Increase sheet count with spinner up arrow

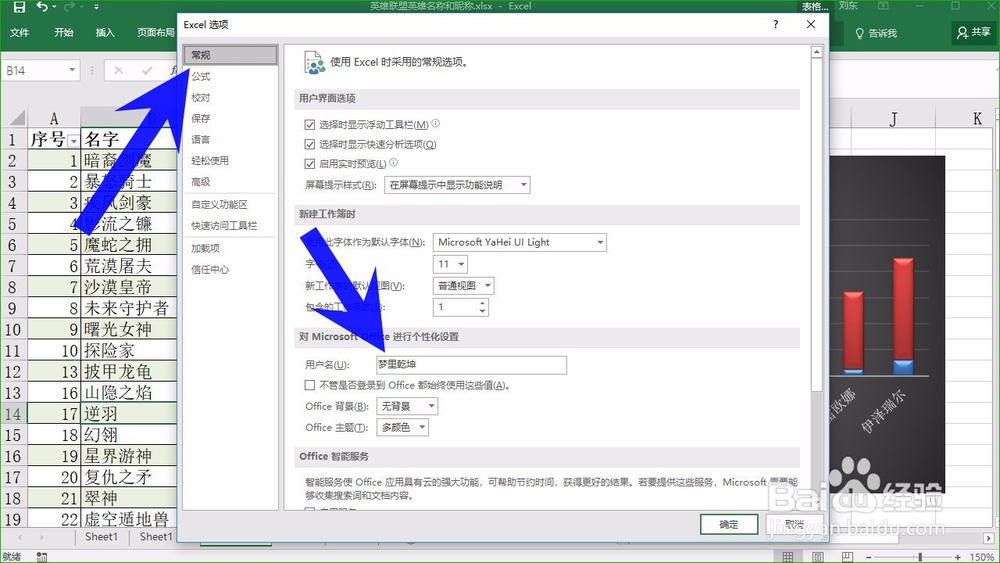point(483,303)
